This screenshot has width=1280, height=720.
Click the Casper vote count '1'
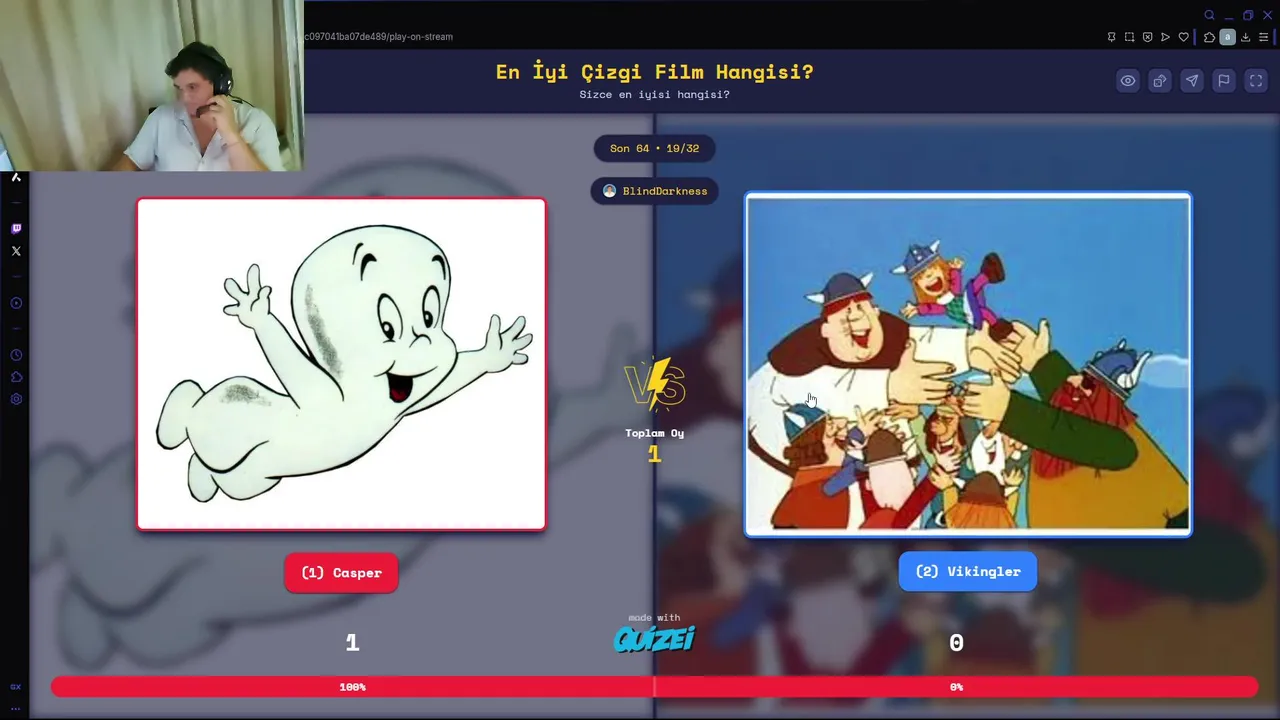pos(352,643)
